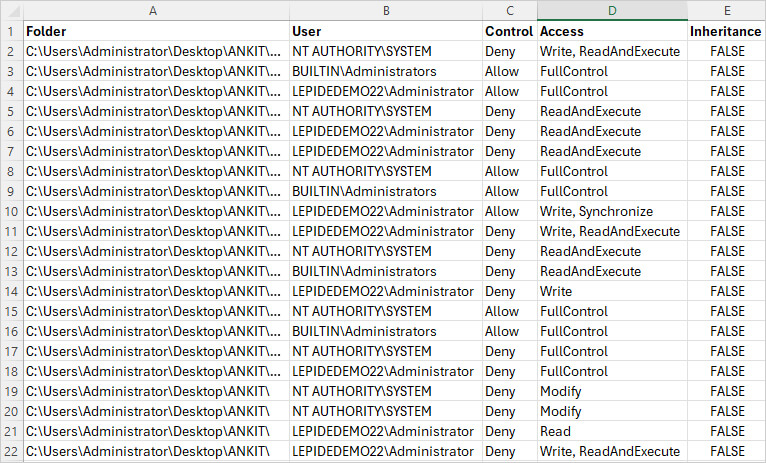
Task: Select column B header
Action: [x=386, y=11]
